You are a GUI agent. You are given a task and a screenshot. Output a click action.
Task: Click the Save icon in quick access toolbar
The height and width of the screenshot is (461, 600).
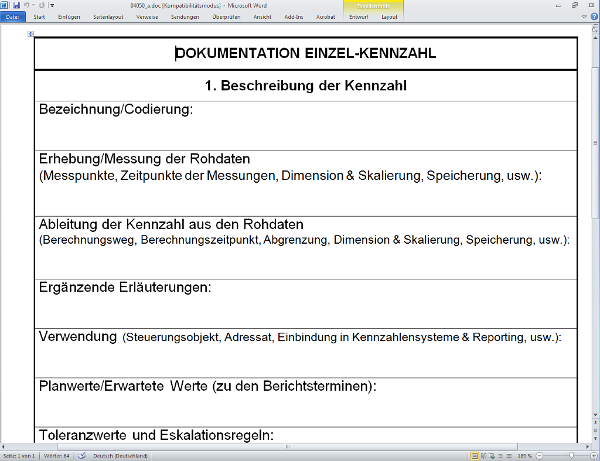point(17,5)
